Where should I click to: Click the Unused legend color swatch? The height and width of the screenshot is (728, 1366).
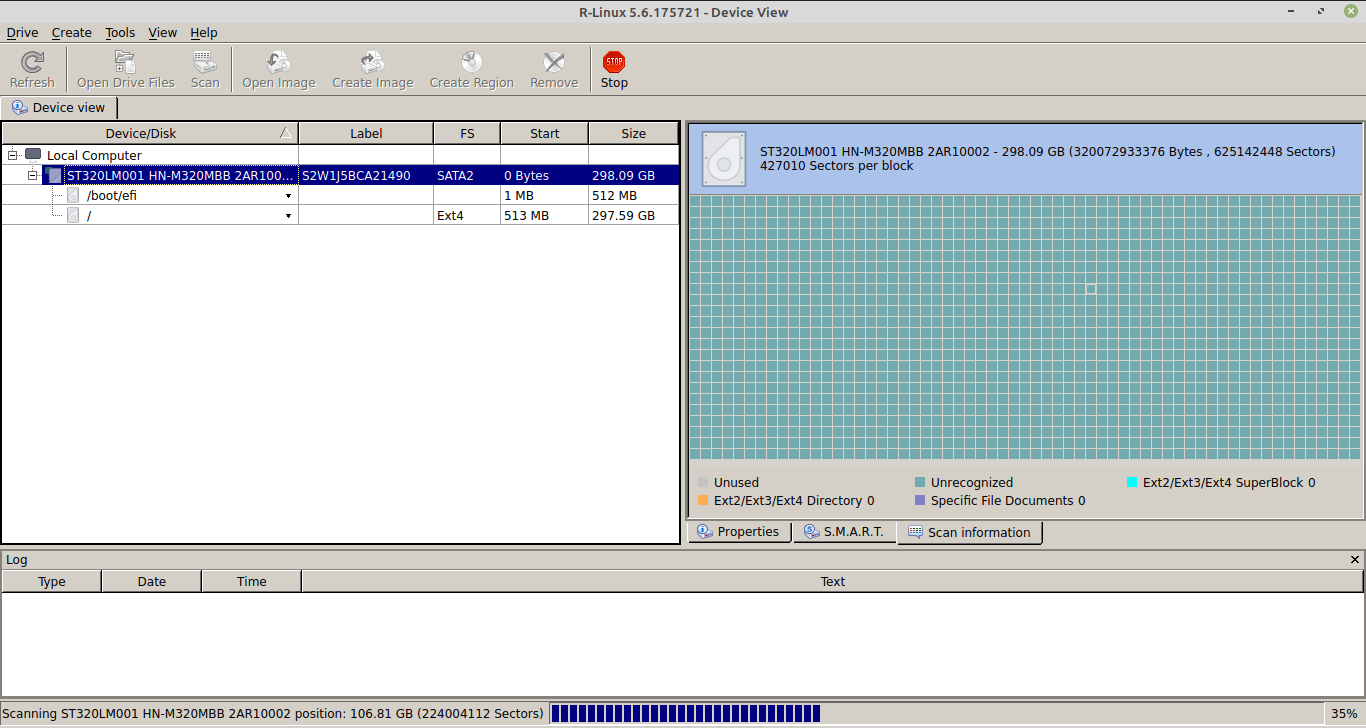click(x=703, y=482)
